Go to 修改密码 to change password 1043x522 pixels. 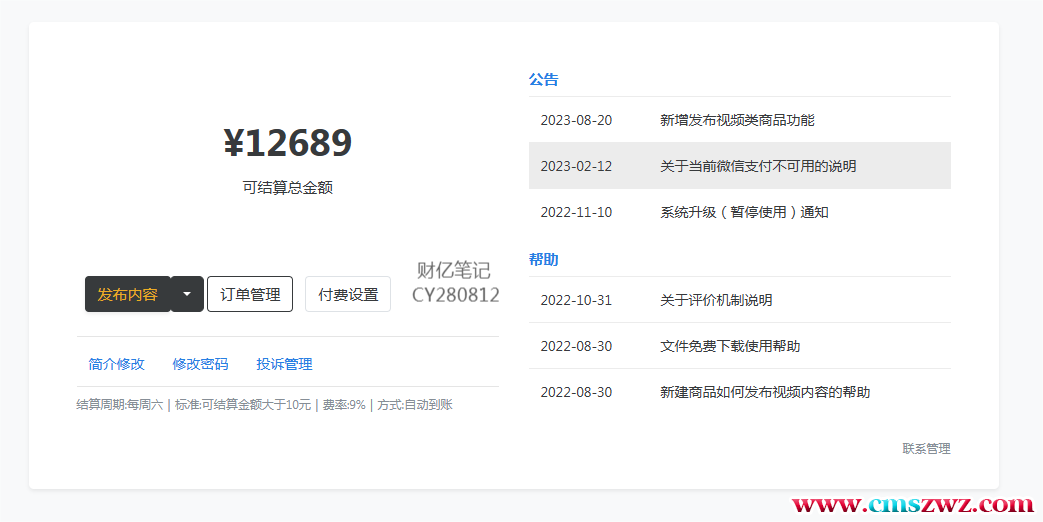[200, 364]
